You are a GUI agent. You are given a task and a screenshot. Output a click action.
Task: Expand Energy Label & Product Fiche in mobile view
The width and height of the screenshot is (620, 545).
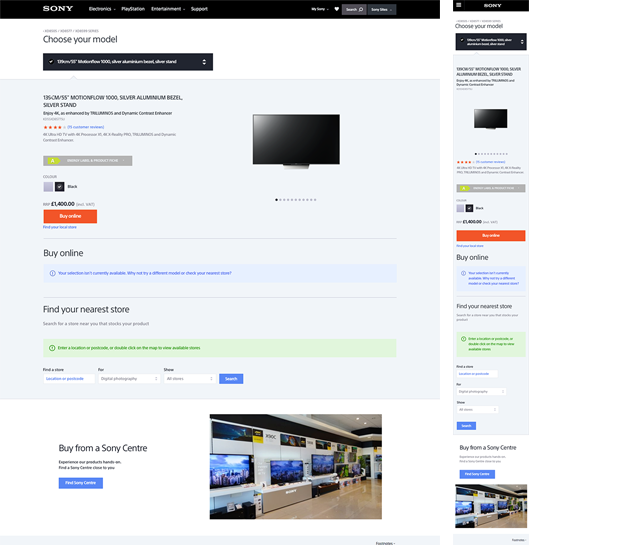coord(491,188)
